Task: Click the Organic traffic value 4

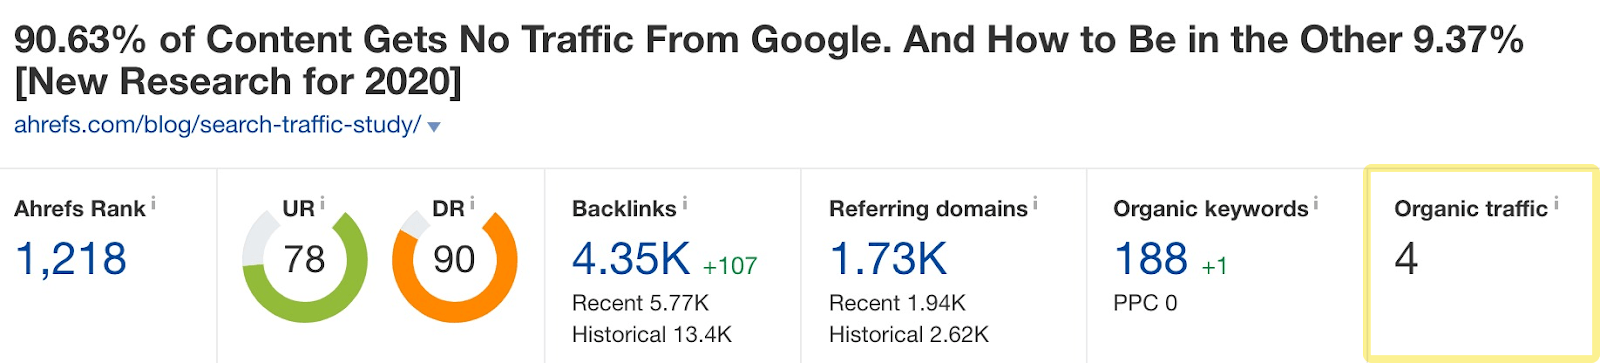Action: (x=1406, y=259)
